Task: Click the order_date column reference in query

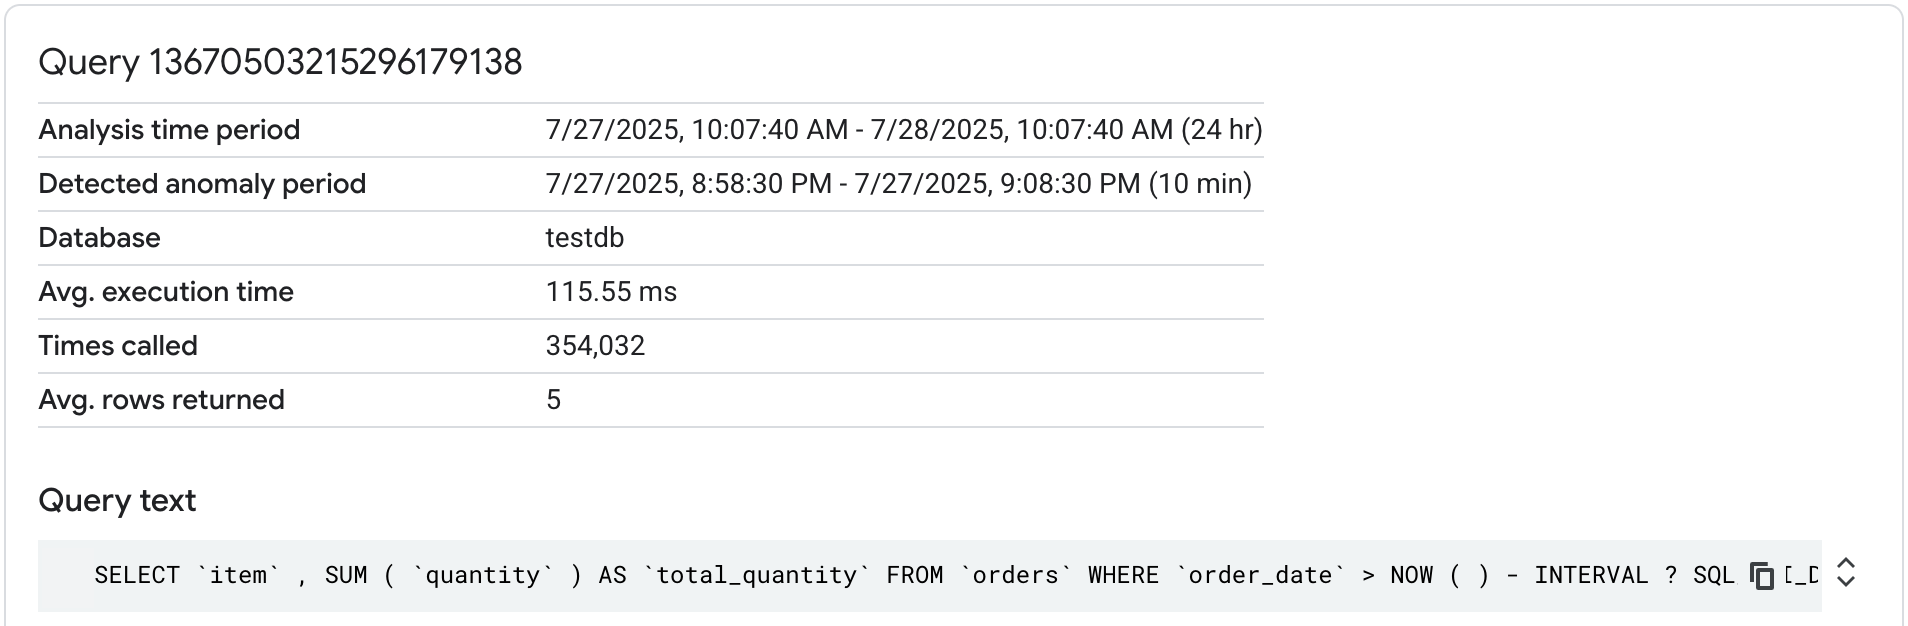Action: (1260, 575)
